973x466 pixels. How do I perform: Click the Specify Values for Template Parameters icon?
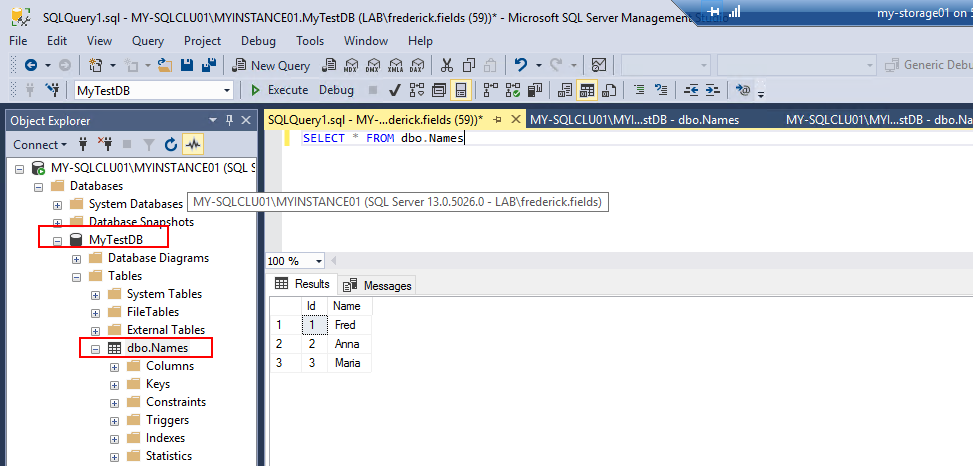(x=743, y=91)
